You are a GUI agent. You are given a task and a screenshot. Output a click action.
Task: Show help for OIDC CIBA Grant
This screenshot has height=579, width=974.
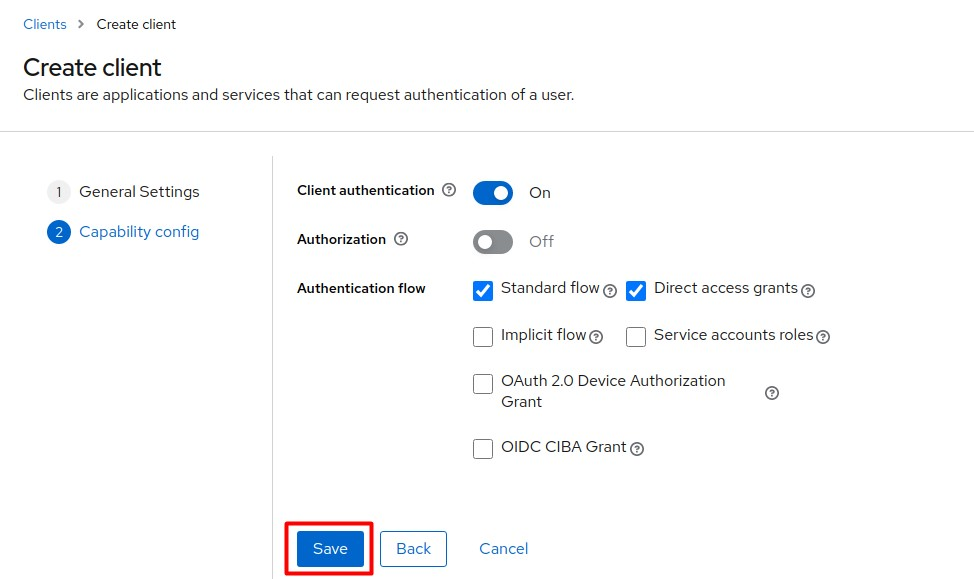click(x=637, y=449)
